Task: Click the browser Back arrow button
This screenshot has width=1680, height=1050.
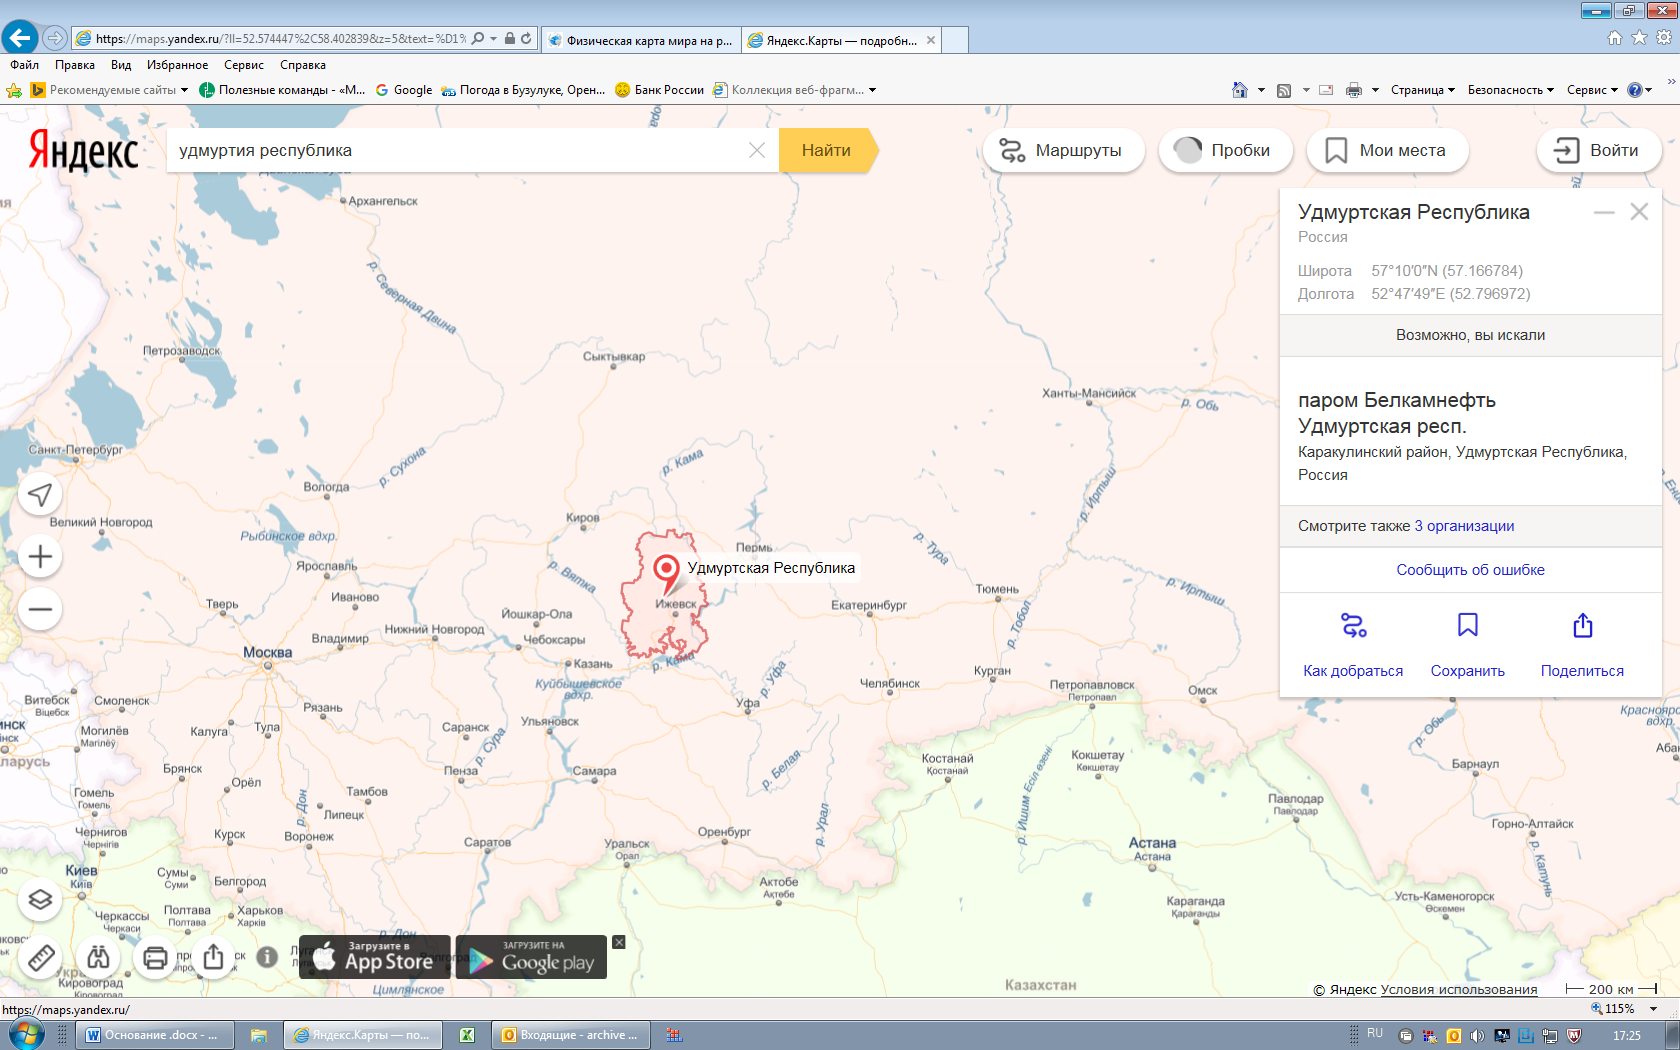Action: (x=20, y=38)
